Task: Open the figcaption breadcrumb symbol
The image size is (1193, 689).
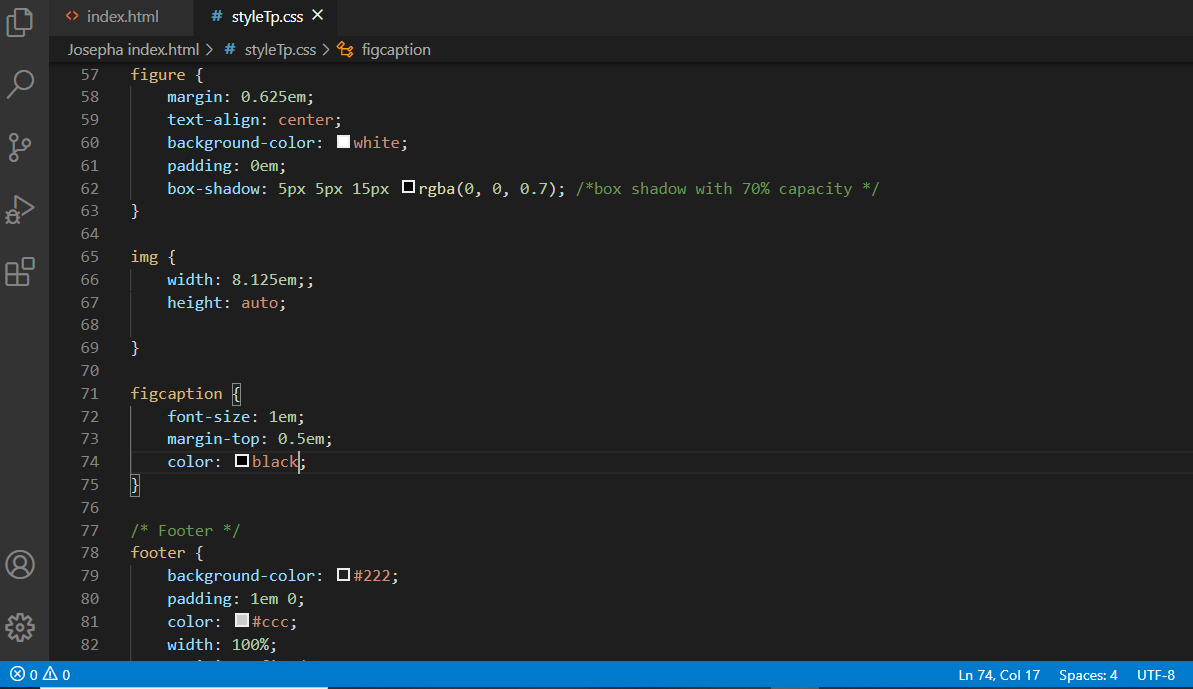Action: click(x=396, y=49)
